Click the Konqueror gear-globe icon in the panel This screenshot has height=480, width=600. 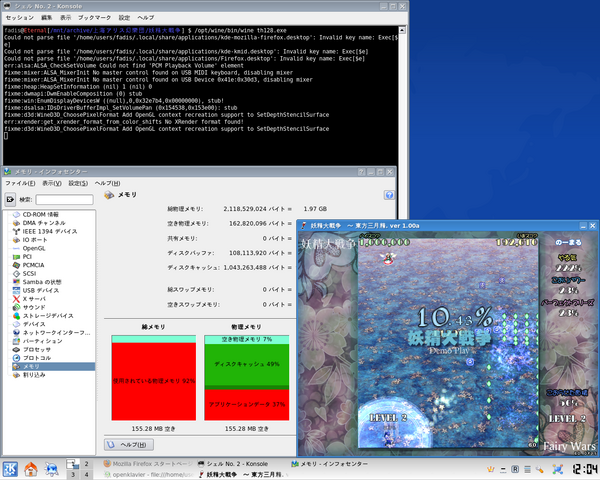(x=51, y=469)
